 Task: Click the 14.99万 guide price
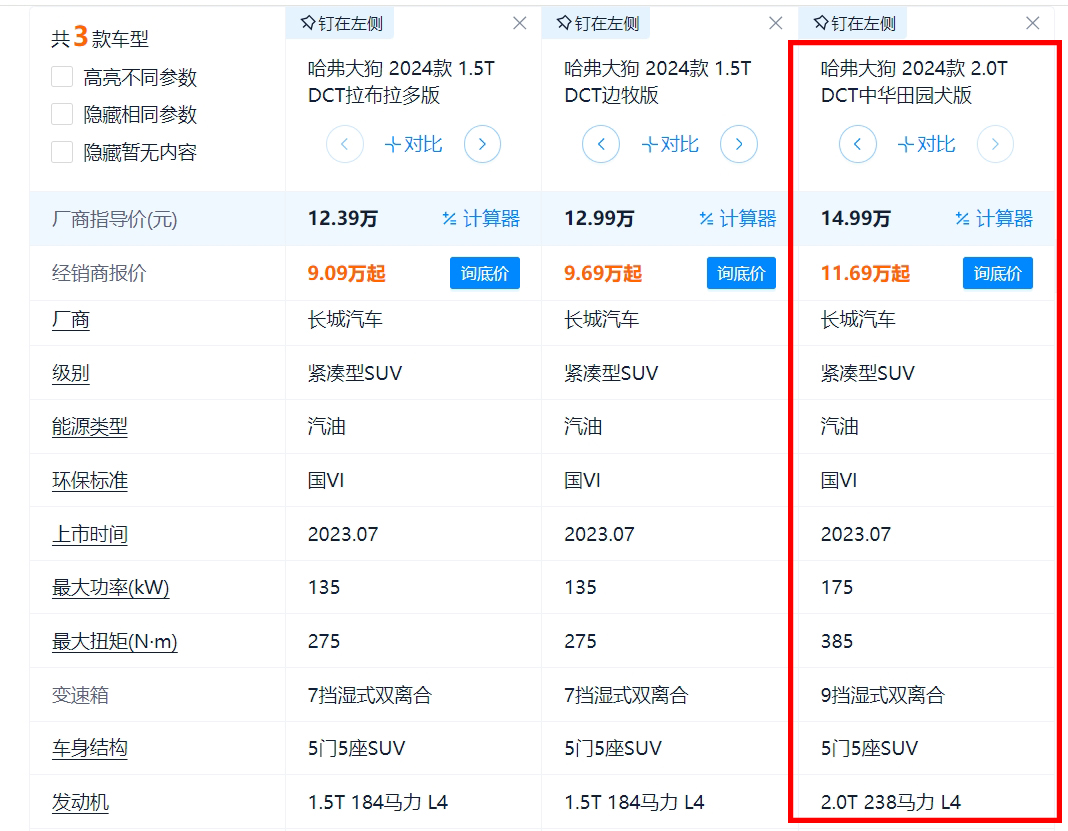pos(855,219)
